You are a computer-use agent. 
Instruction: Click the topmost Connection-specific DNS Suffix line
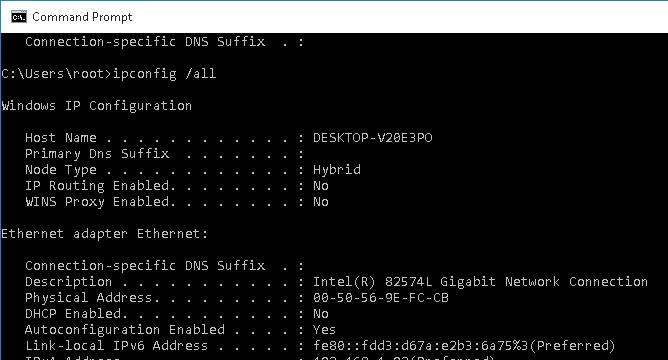click(x=164, y=42)
